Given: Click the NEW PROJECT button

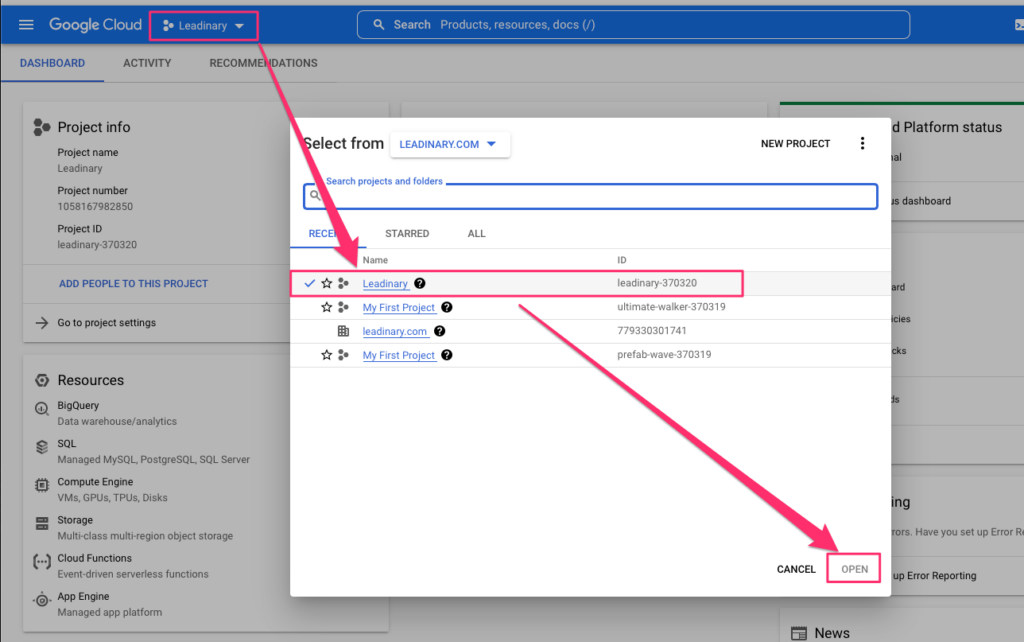Looking at the screenshot, I should [x=795, y=144].
